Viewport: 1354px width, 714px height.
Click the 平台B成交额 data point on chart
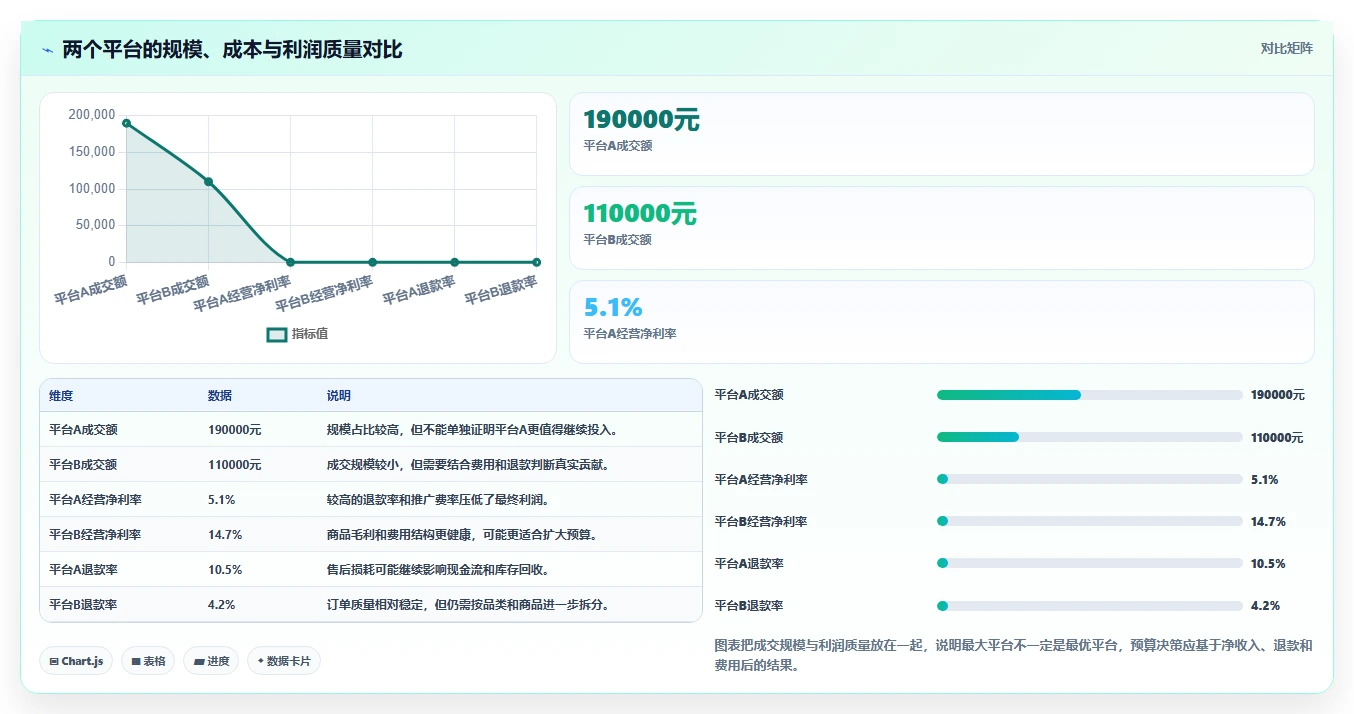(208, 182)
